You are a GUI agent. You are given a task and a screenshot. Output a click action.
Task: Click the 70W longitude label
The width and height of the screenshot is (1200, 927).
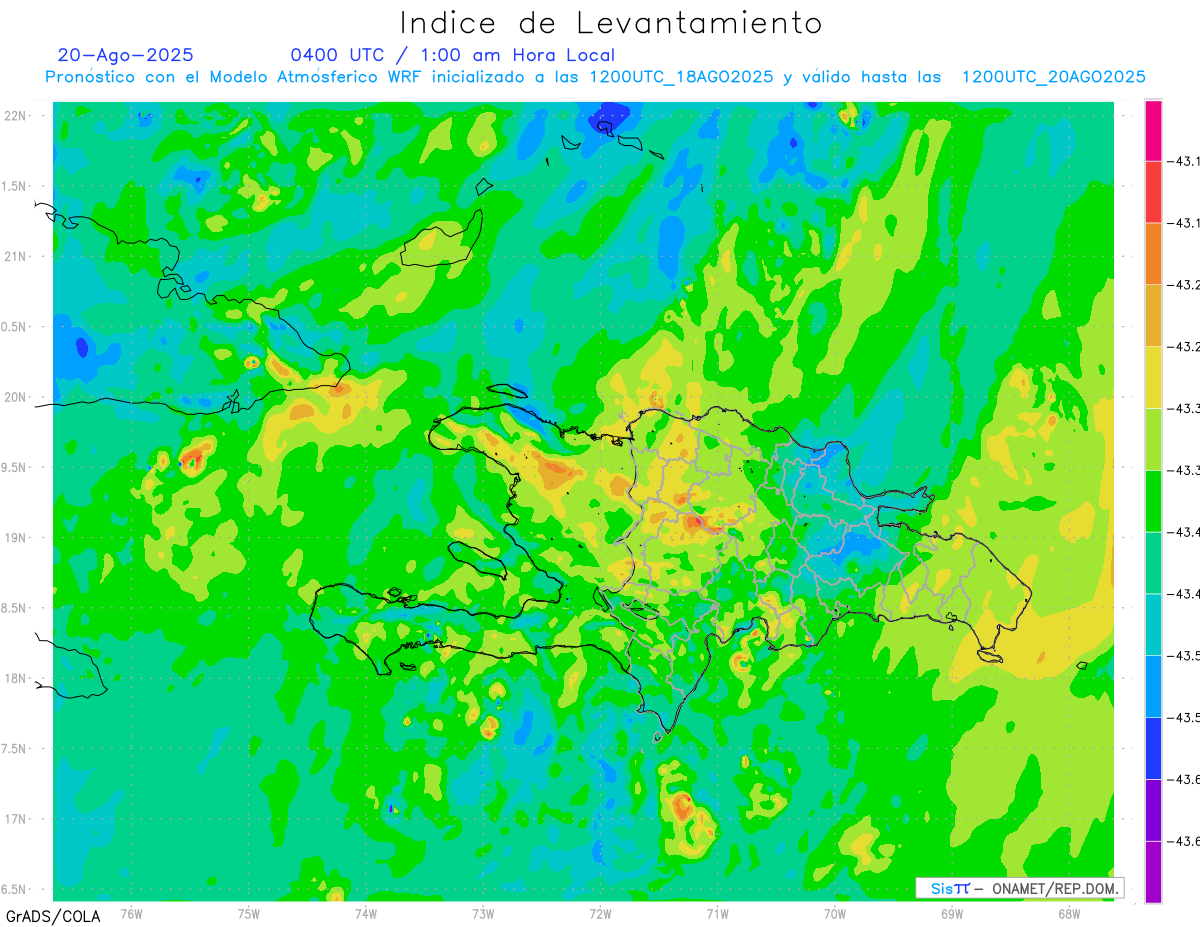point(835,914)
